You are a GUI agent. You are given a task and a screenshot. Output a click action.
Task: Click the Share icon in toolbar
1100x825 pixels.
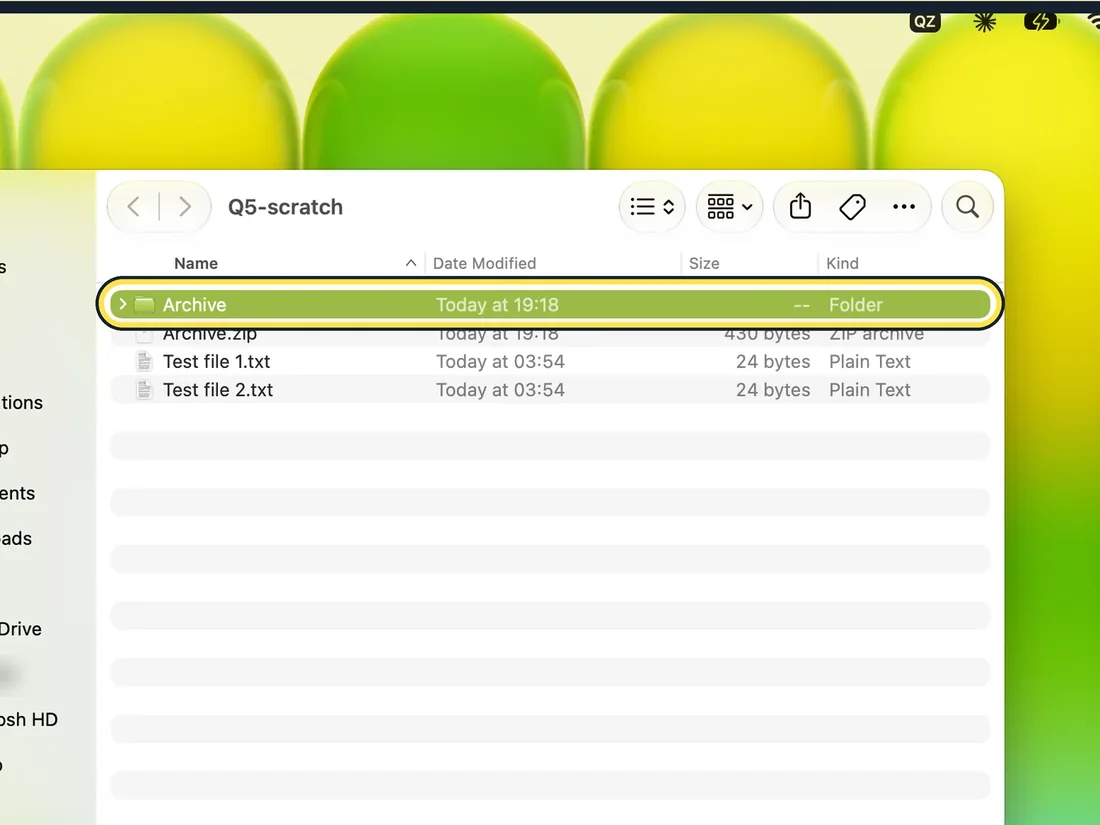coord(800,207)
